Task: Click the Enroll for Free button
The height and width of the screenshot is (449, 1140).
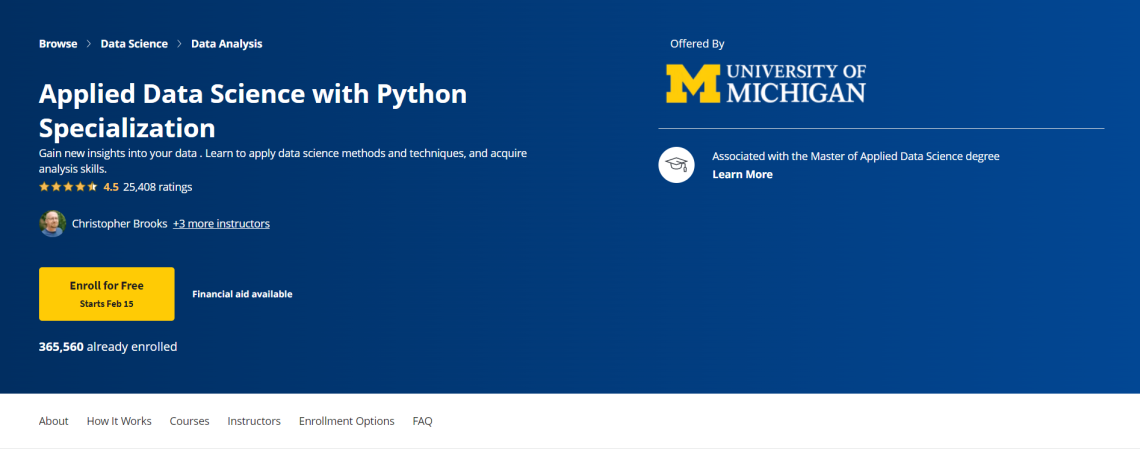Action: (107, 294)
